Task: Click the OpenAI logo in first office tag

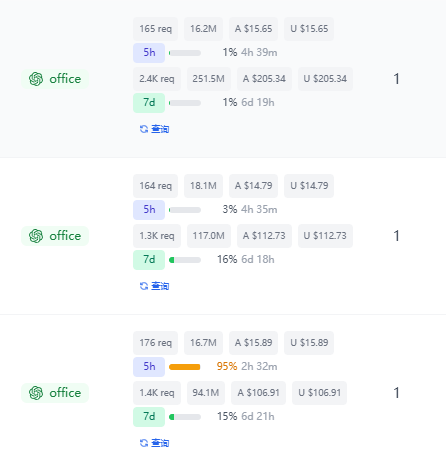Action: click(x=36, y=79)
